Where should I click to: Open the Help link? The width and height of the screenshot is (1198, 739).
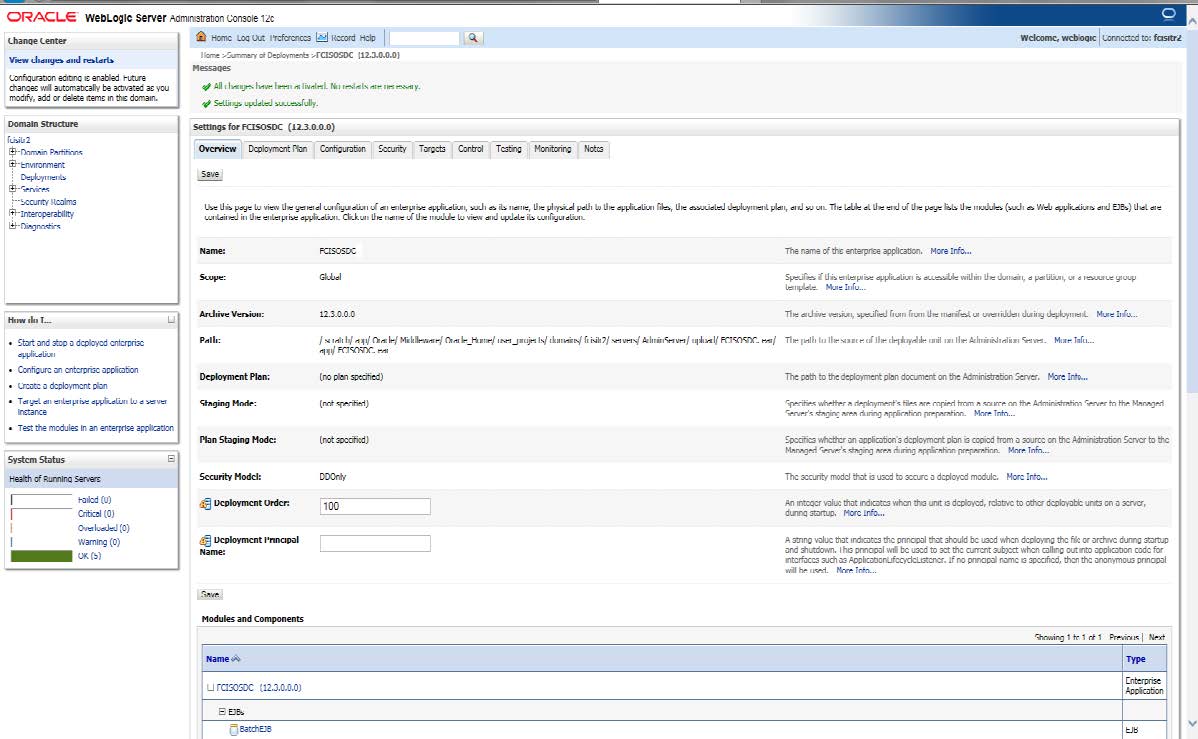coord(367,37)
